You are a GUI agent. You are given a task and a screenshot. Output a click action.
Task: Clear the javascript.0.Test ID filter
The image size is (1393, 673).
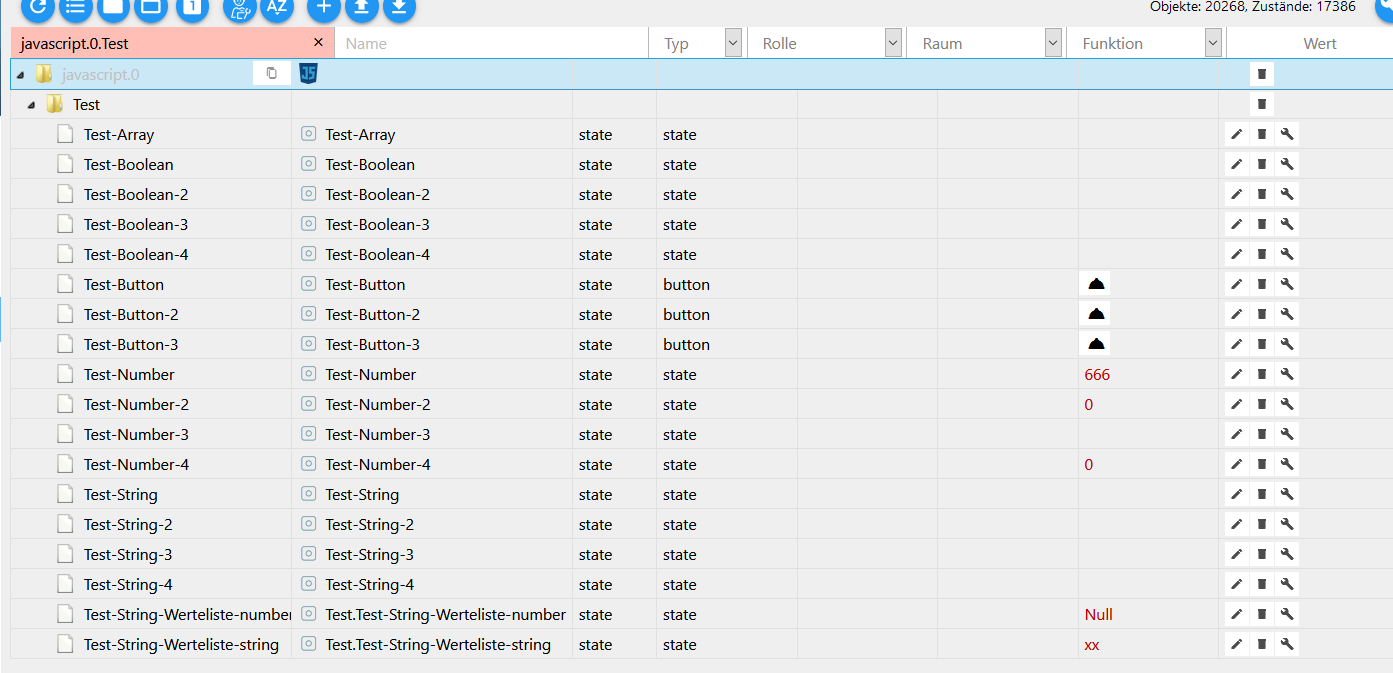(318, 43)
